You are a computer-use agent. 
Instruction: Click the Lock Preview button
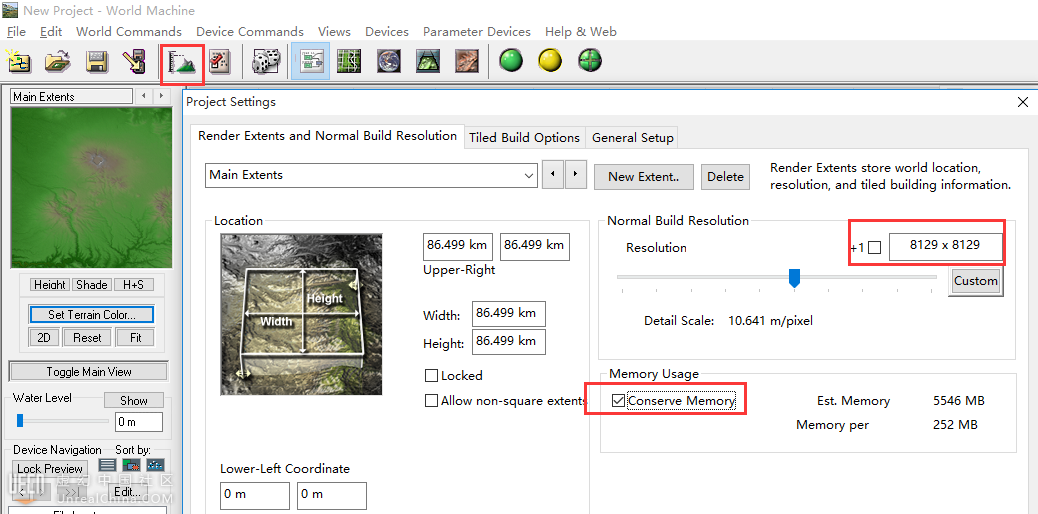pyautogui.click(x=50, y=468)
